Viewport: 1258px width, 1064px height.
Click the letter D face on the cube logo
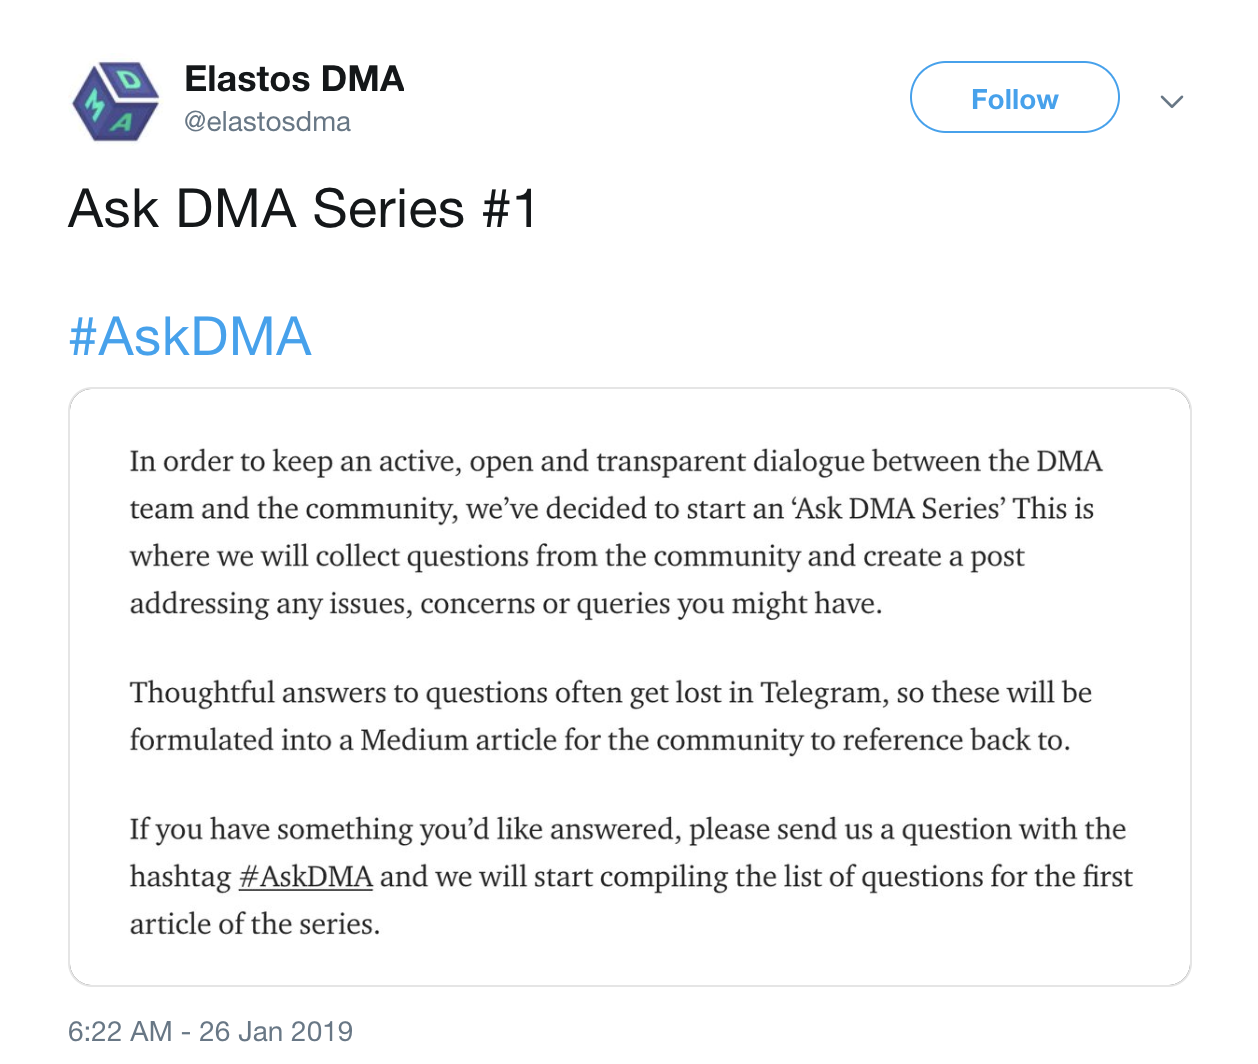[128, 79]
